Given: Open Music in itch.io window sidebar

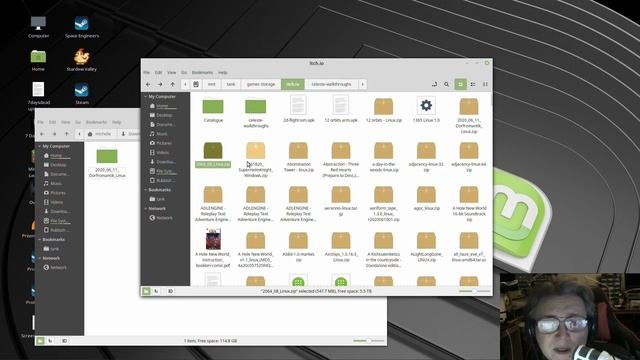Looking at the screenshot, I should click(x=162, y=134).
